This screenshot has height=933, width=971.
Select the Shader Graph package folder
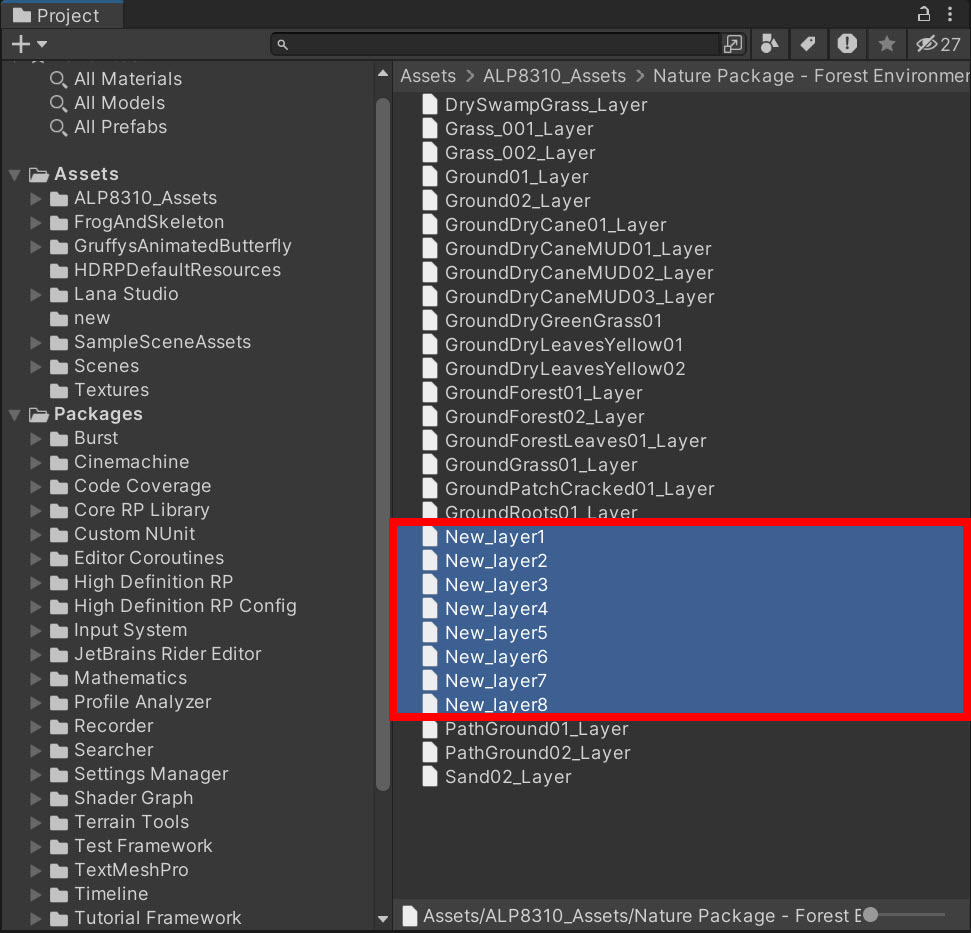click(x=121, y=799)
